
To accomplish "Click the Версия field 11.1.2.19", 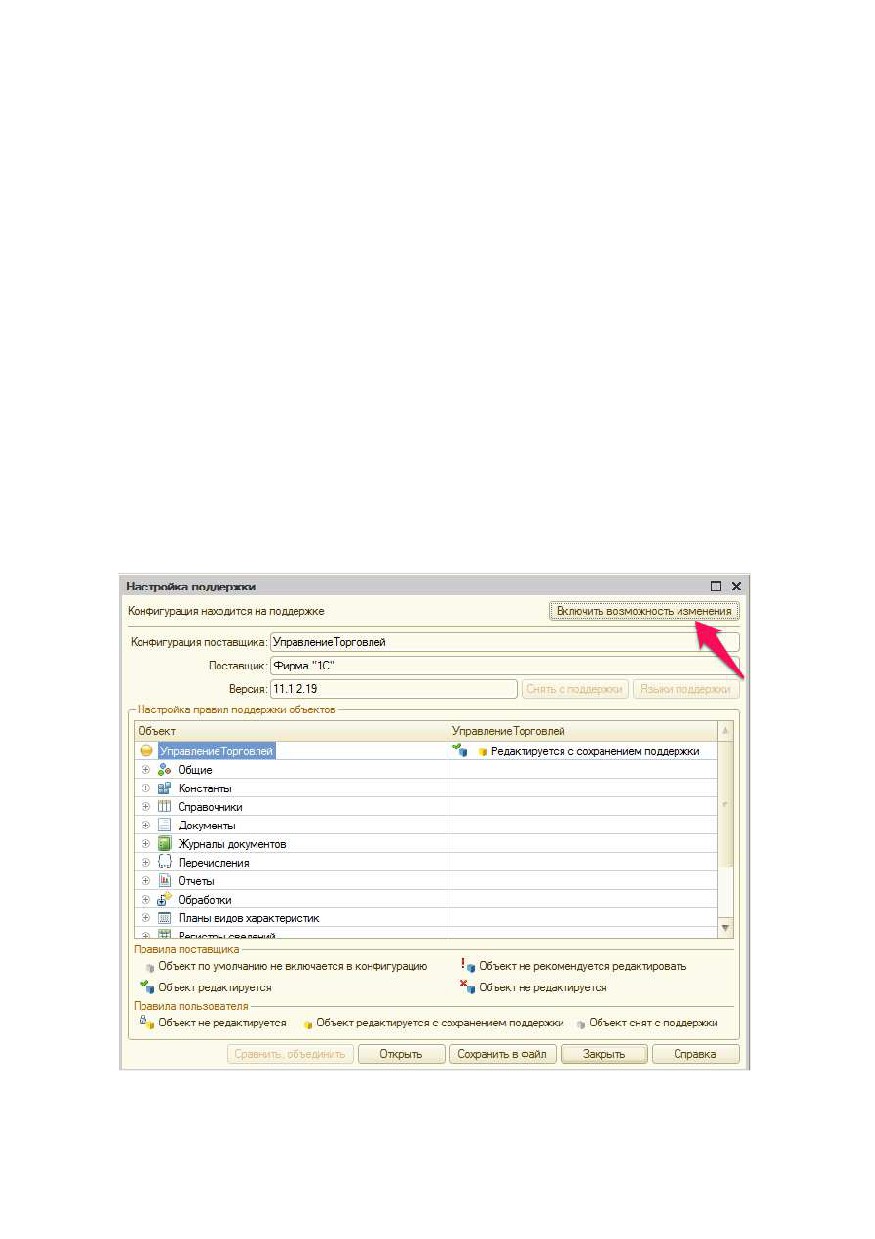I will [394, 689].
